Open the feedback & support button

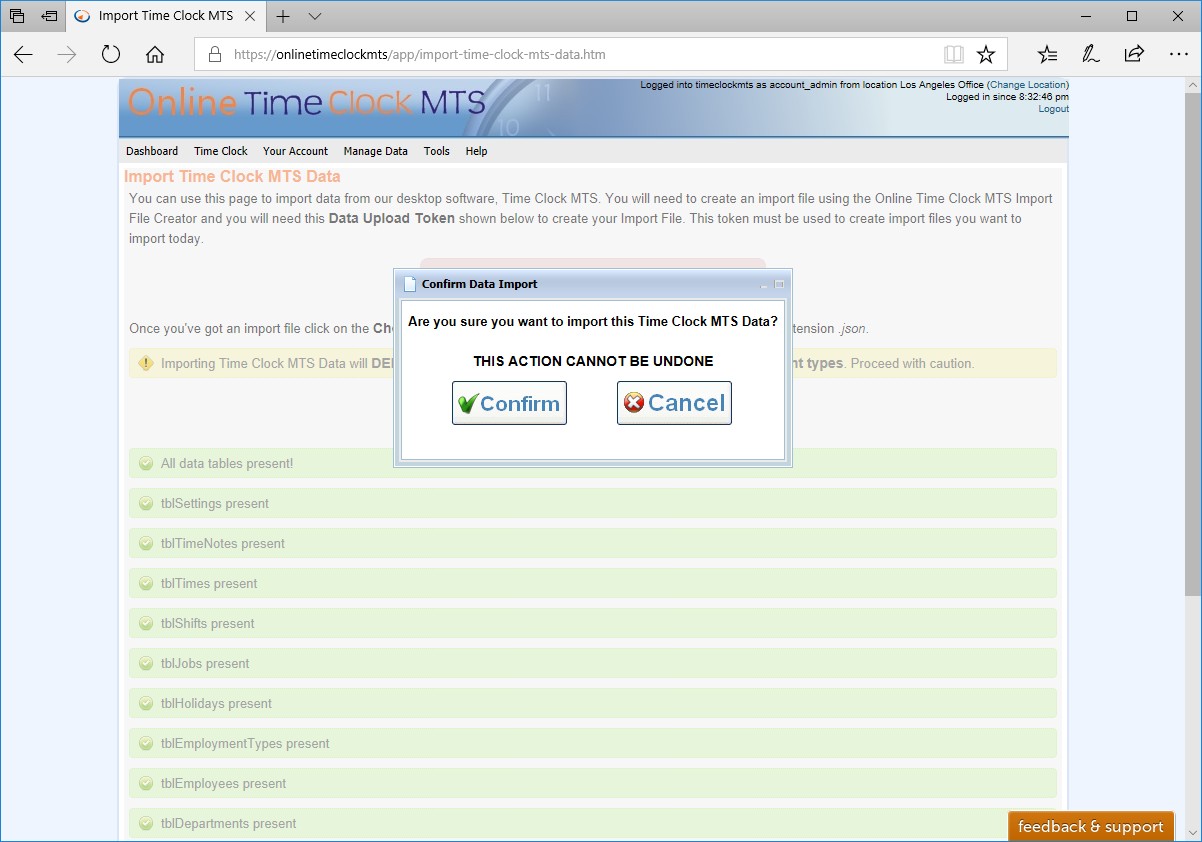pyautogui.click(x=1091, y=827)
